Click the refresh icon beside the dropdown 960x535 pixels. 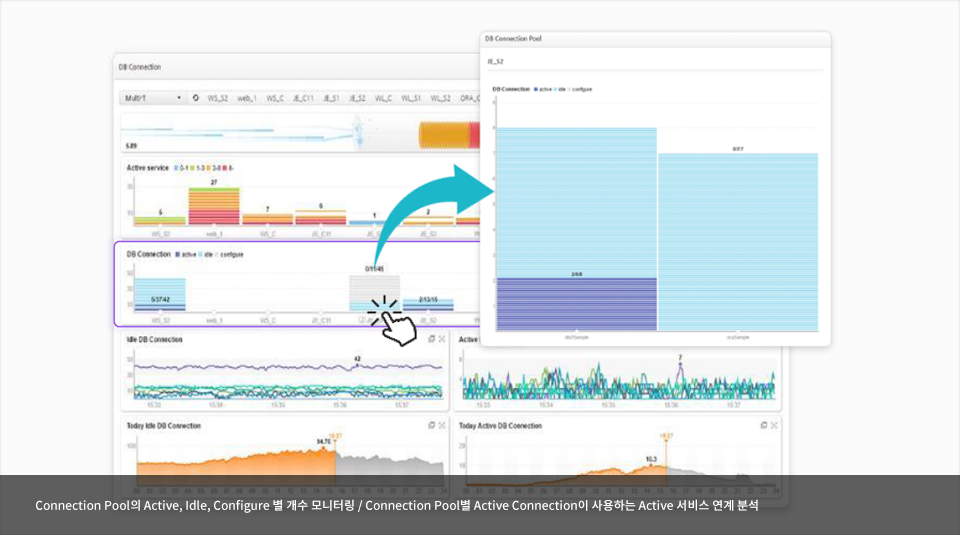pyautogui.click(x=195, y=98)
